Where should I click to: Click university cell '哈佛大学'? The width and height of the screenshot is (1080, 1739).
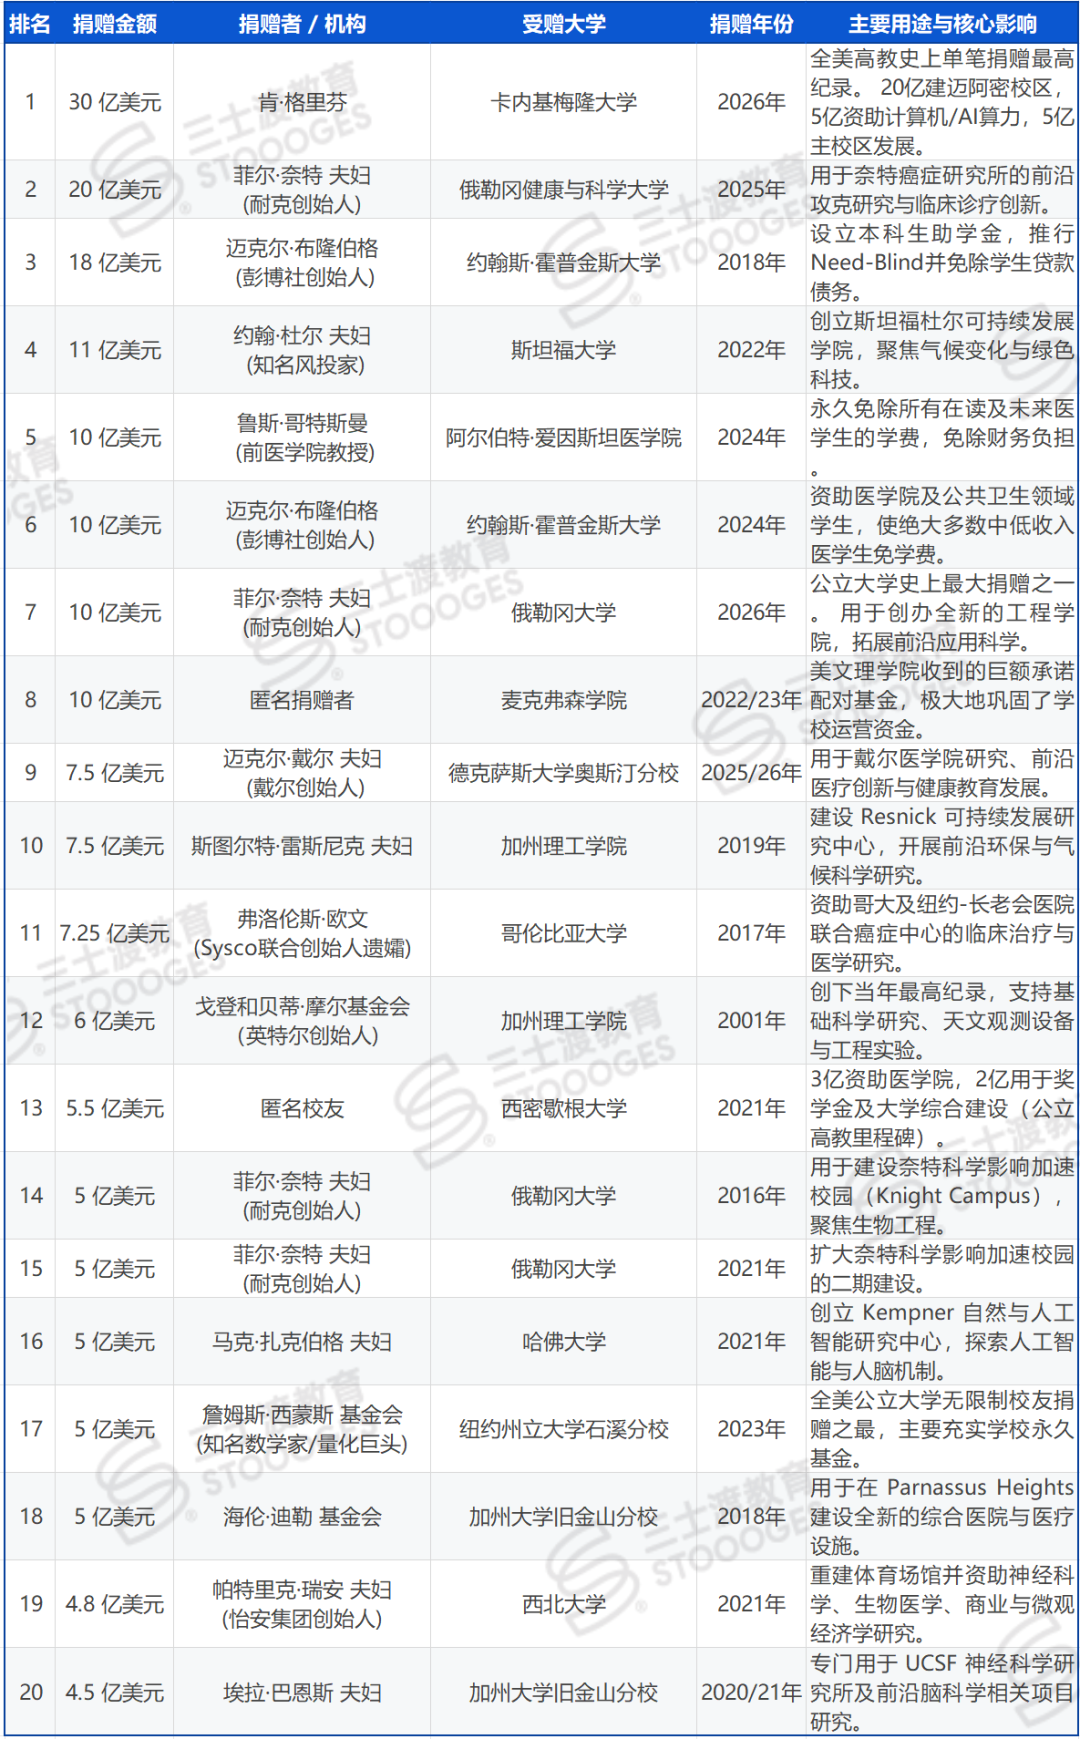[x=564, y=1341]
